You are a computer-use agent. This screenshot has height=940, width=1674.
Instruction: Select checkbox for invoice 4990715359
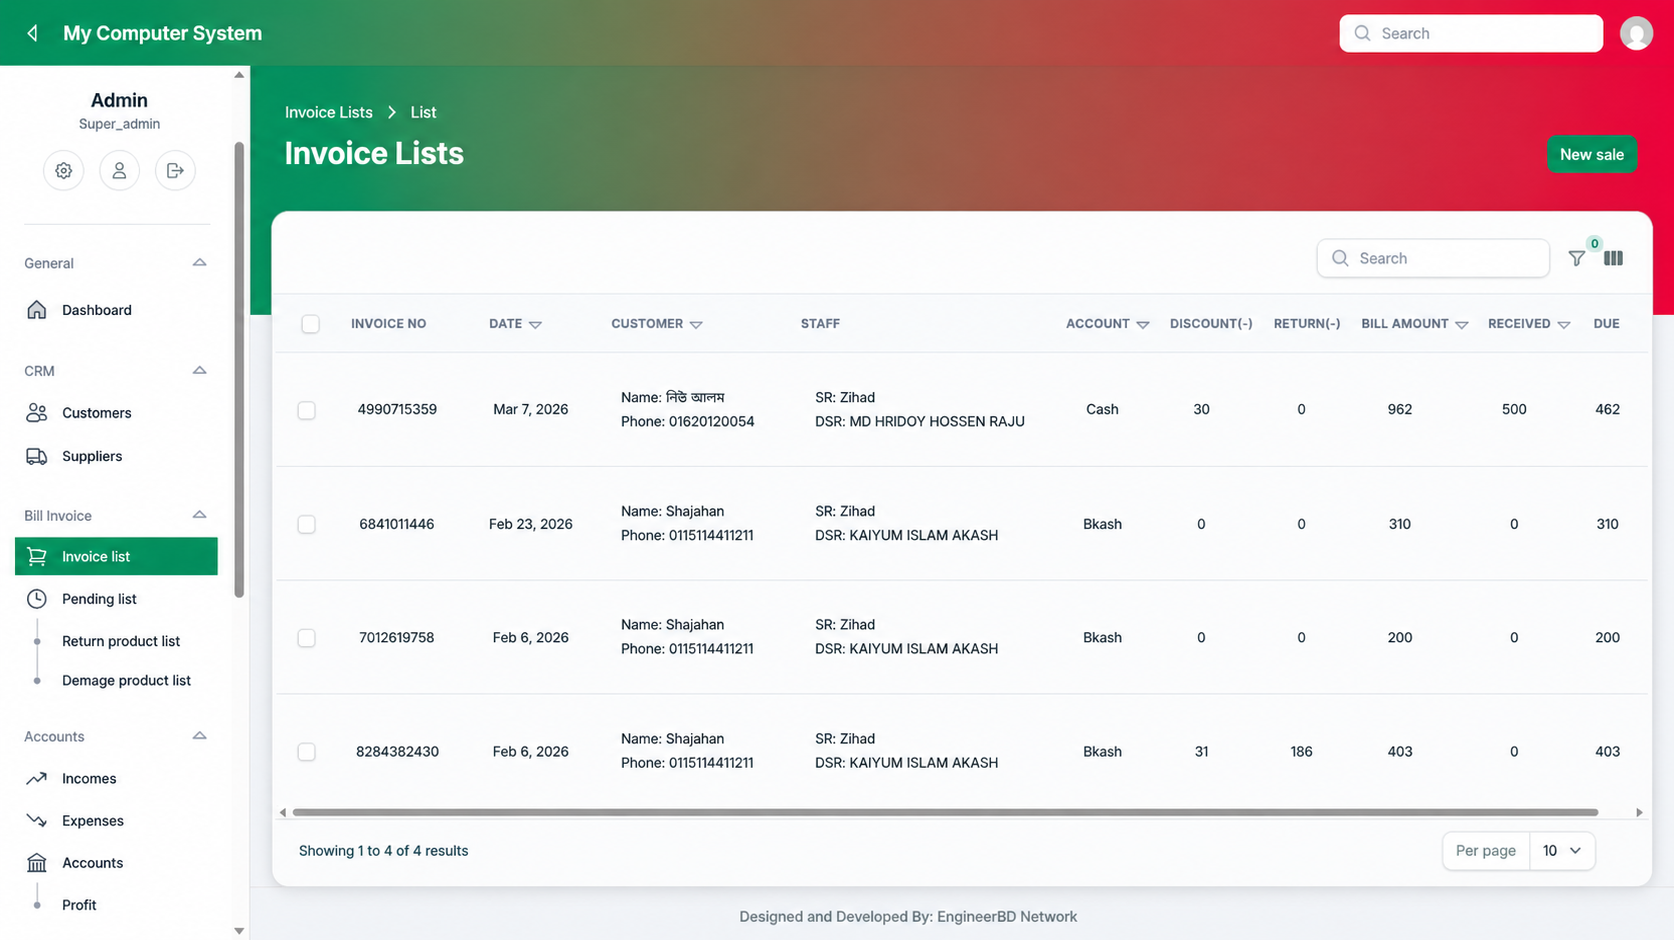(x=307, y=410)
